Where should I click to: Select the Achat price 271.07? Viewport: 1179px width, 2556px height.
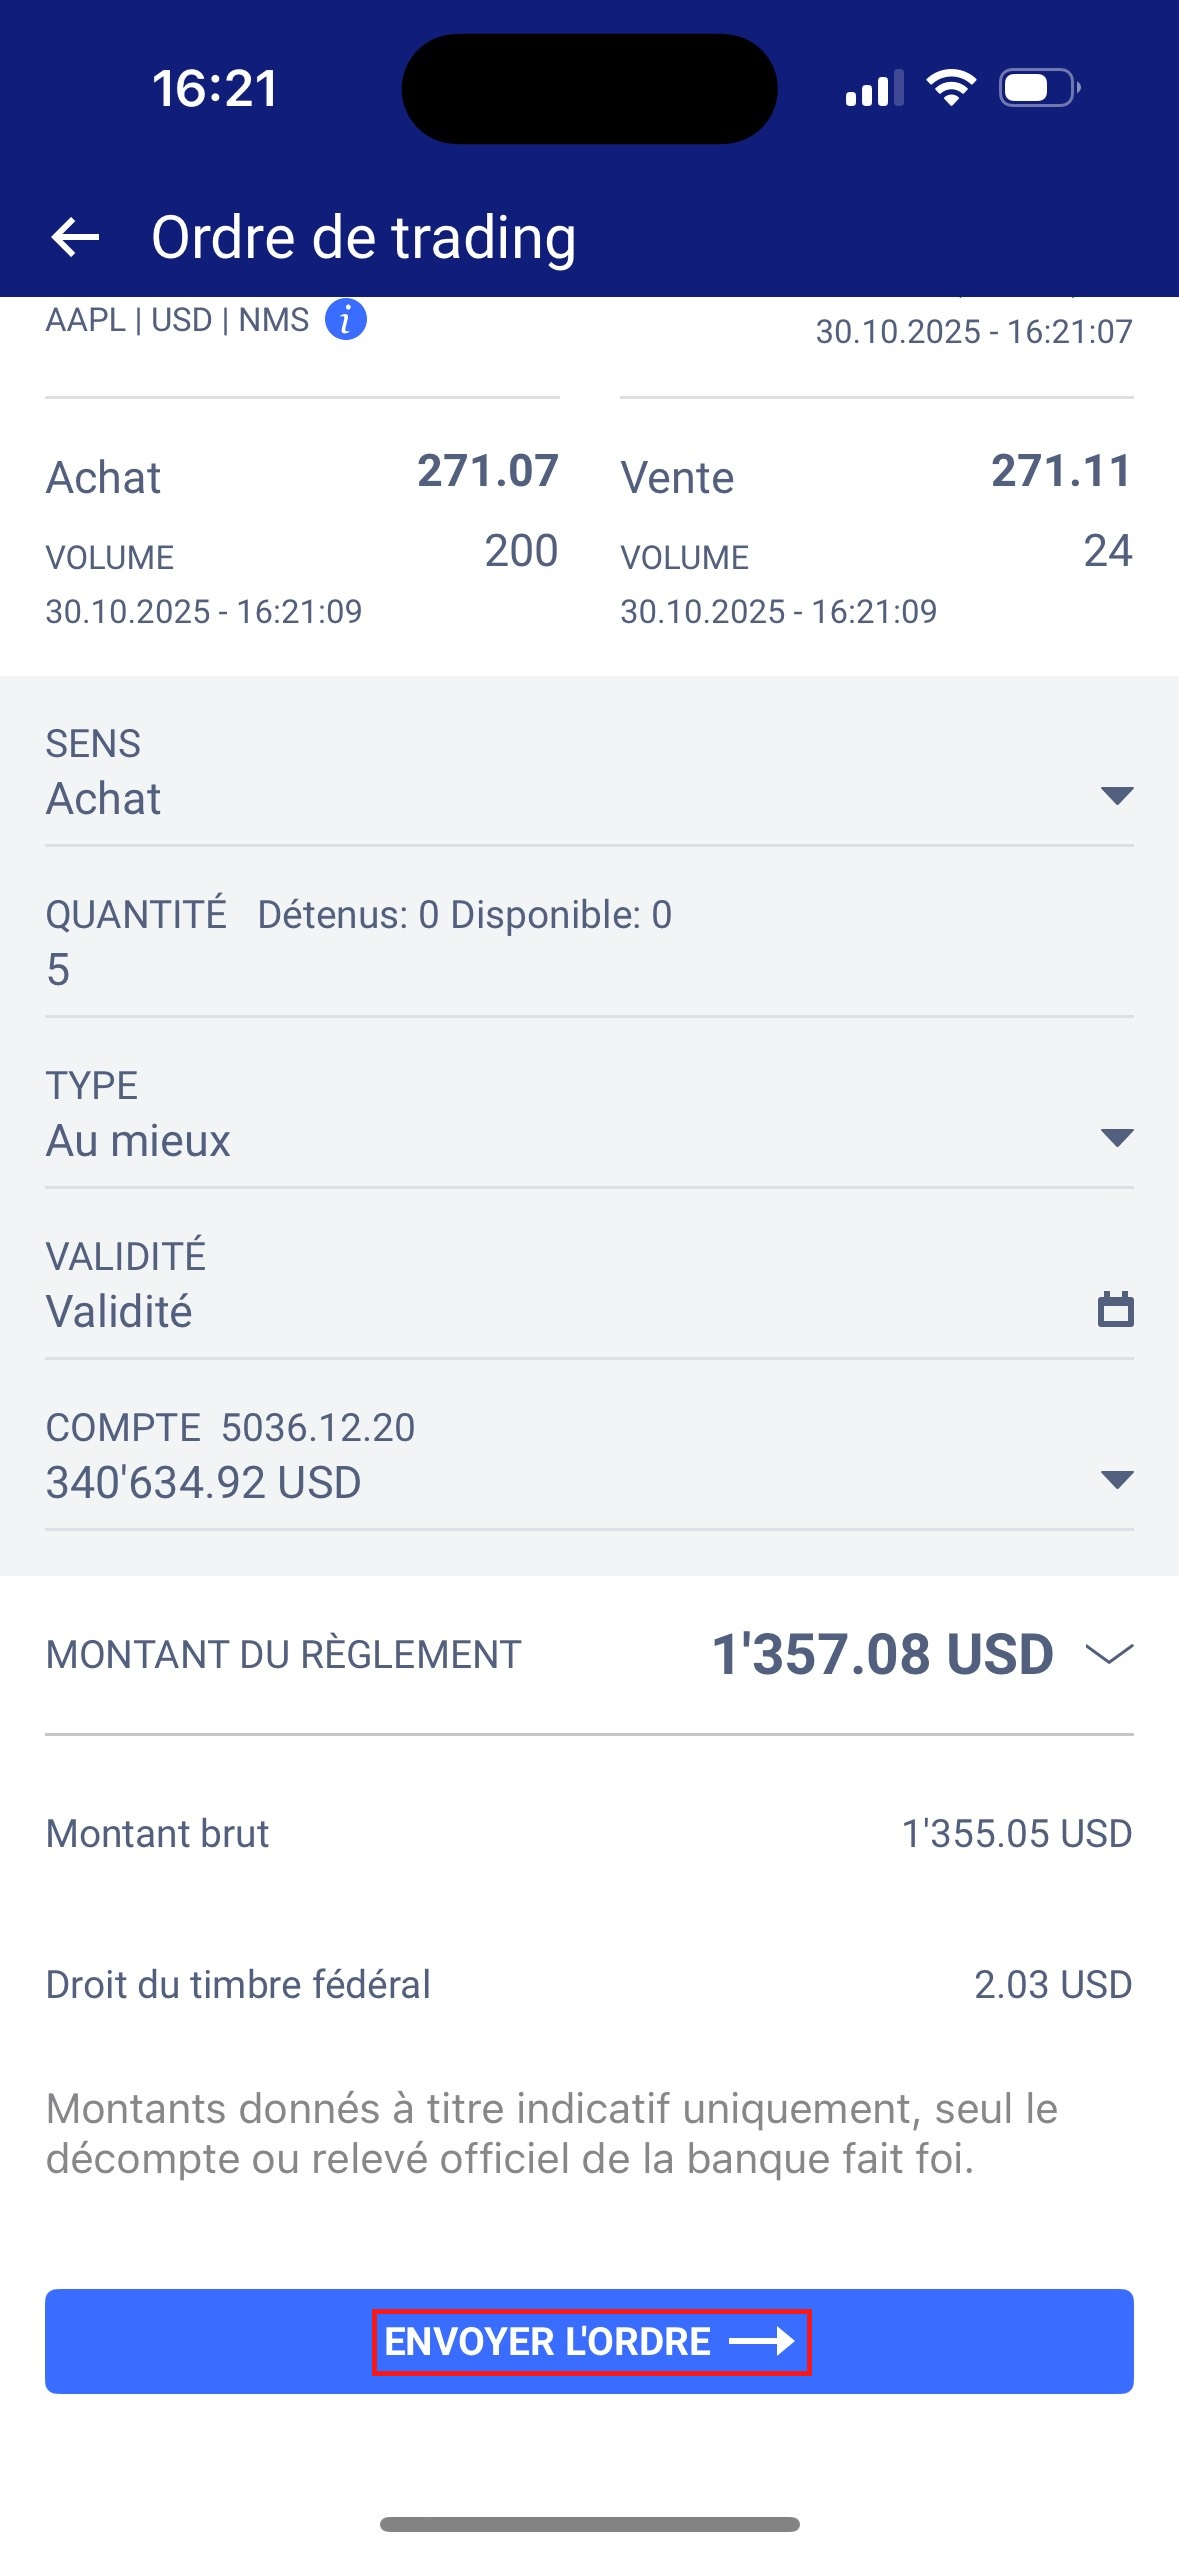pos(487,471)
